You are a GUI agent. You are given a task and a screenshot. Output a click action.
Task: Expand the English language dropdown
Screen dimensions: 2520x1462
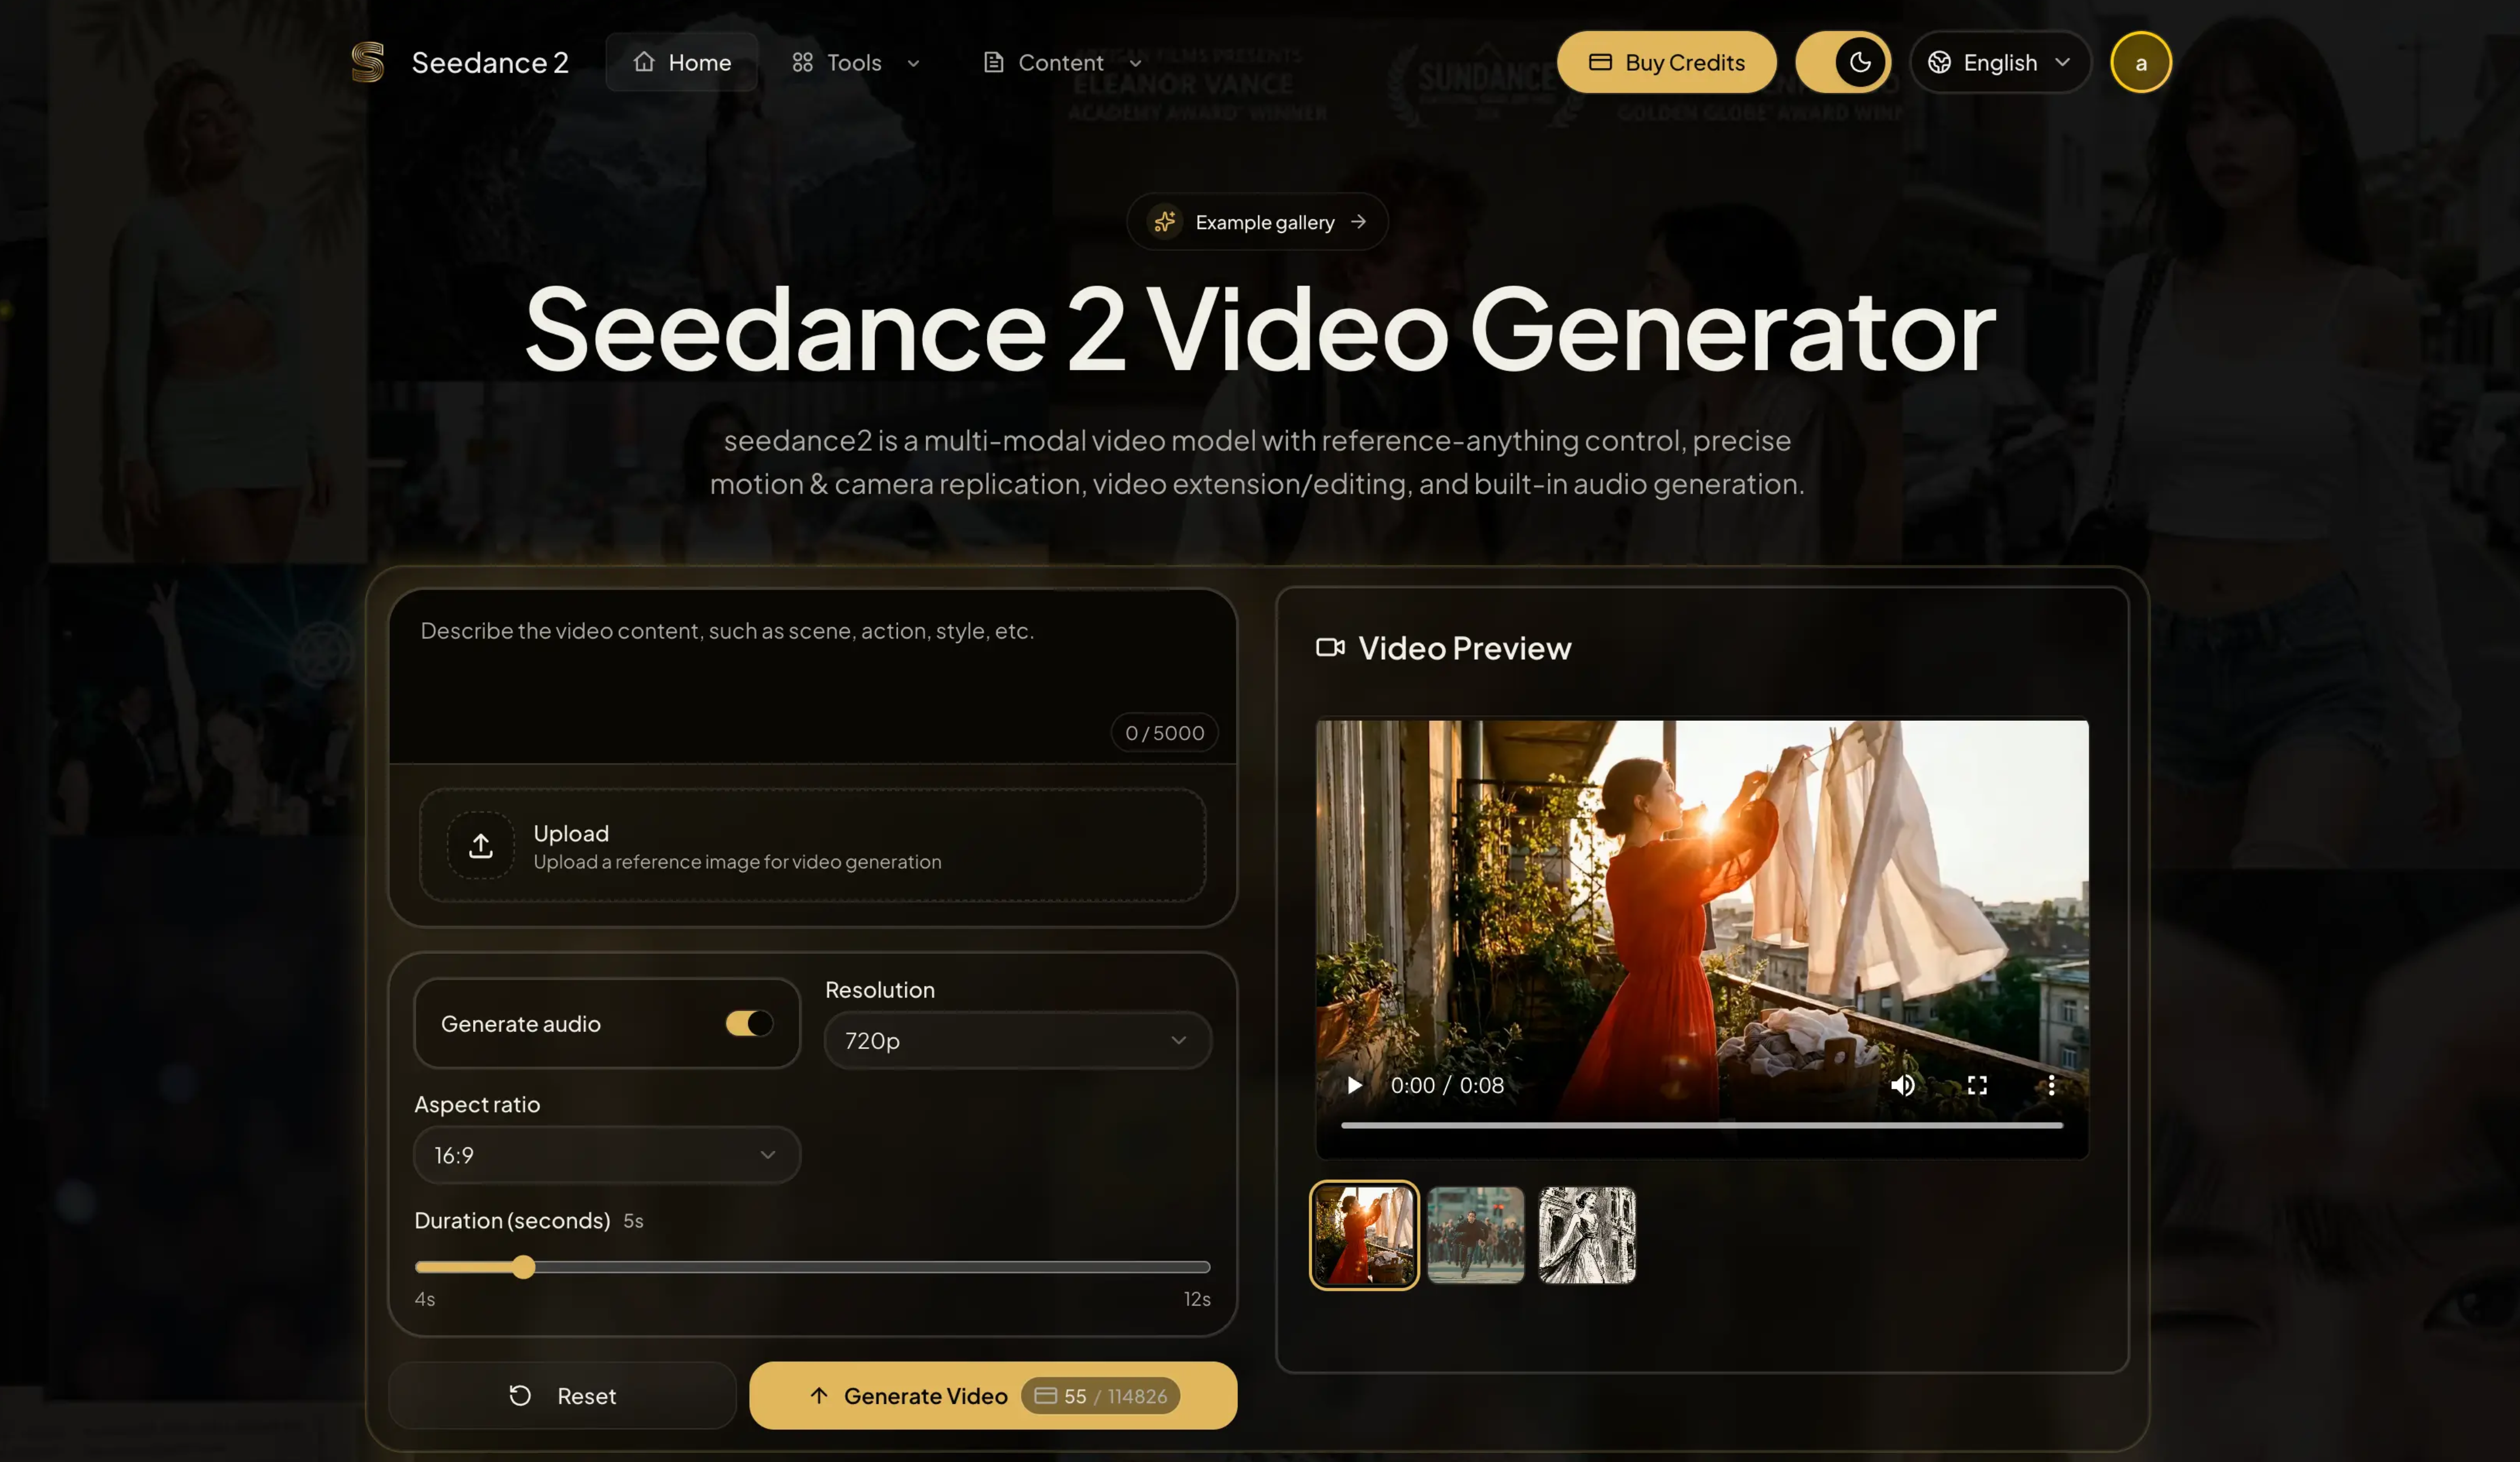(2000, 62)
